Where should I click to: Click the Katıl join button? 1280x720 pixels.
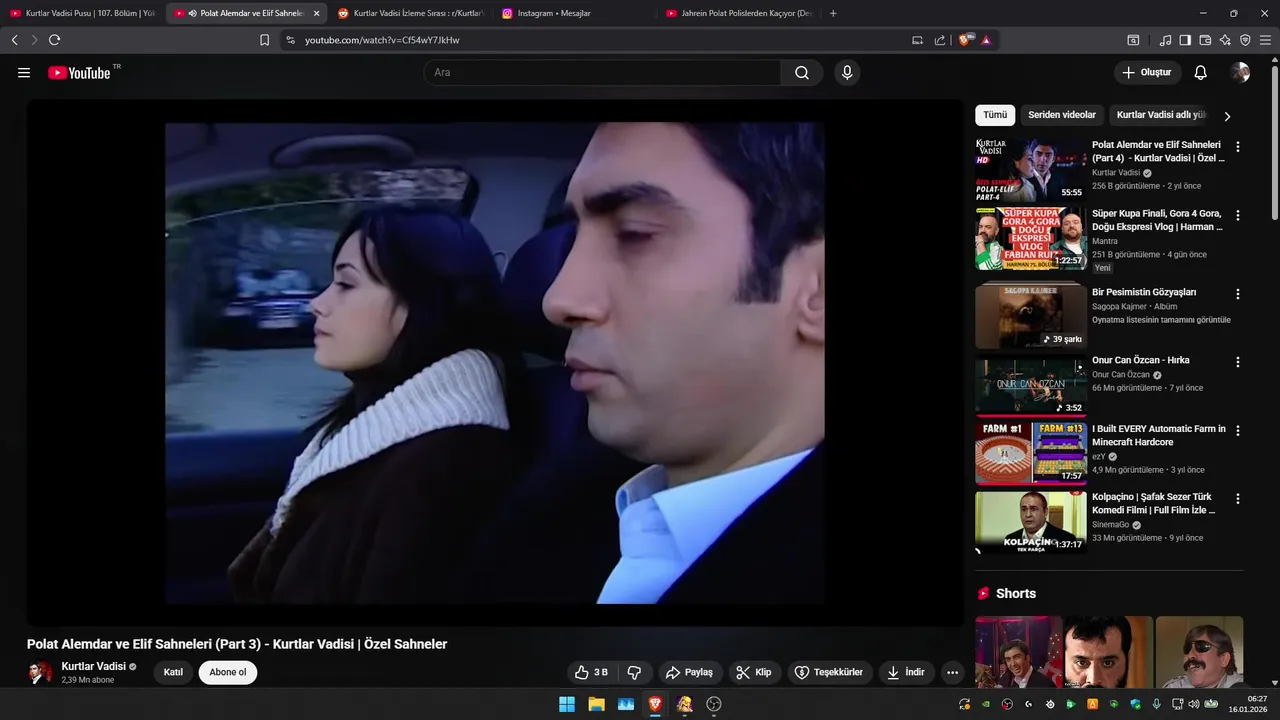(173, 672)
